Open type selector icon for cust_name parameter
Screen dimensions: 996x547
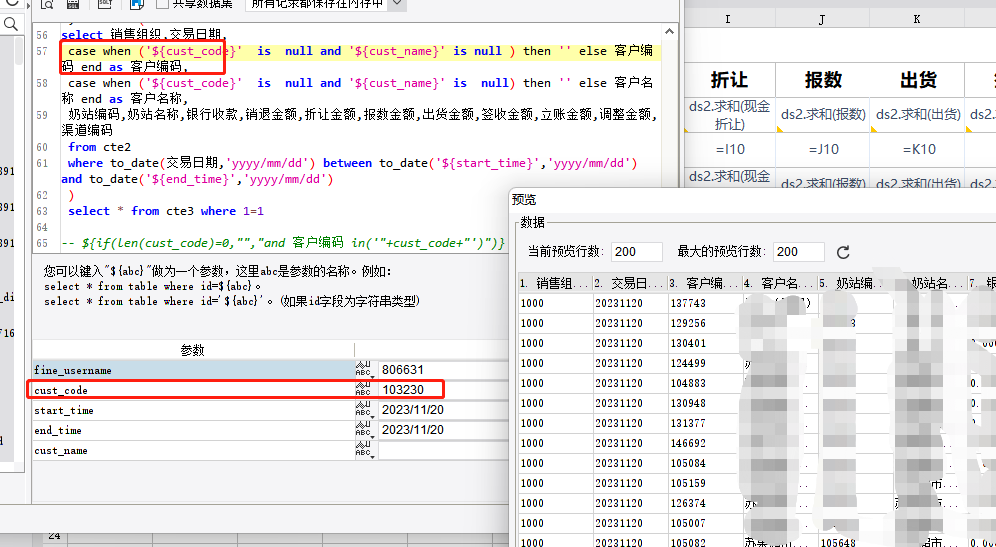click(x=363, y=450)
